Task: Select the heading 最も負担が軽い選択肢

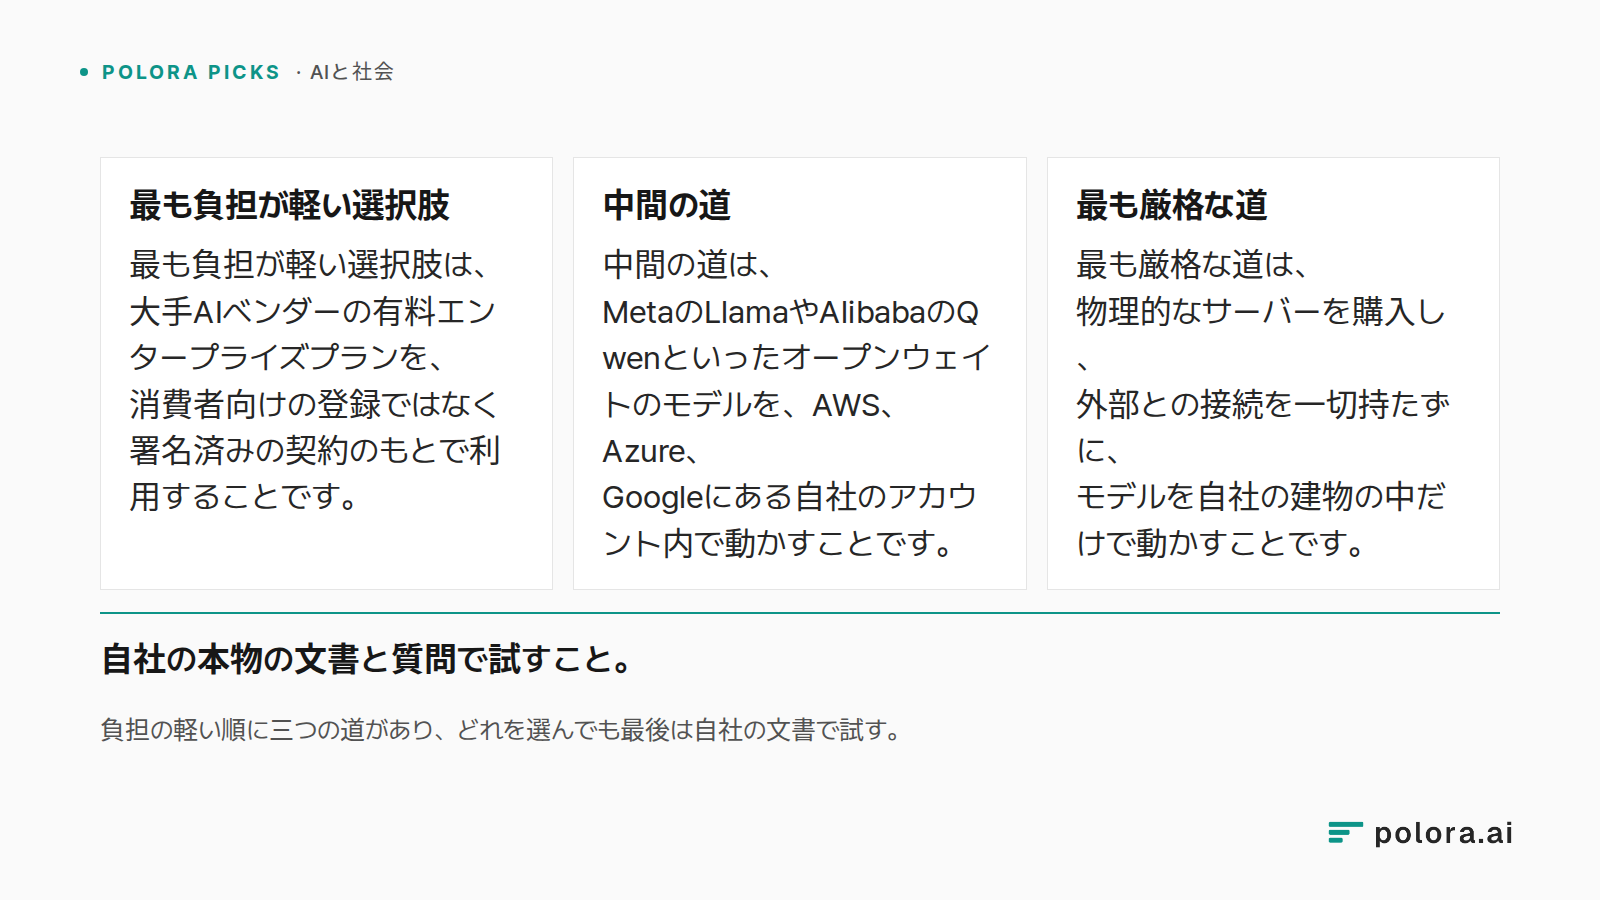Action: point(290,205)
